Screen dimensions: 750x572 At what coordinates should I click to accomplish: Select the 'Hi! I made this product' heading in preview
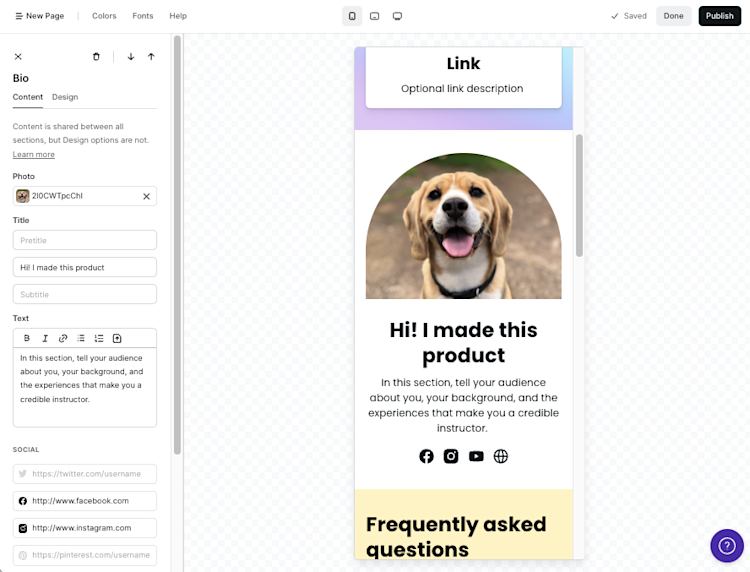(x=463, y=342)
